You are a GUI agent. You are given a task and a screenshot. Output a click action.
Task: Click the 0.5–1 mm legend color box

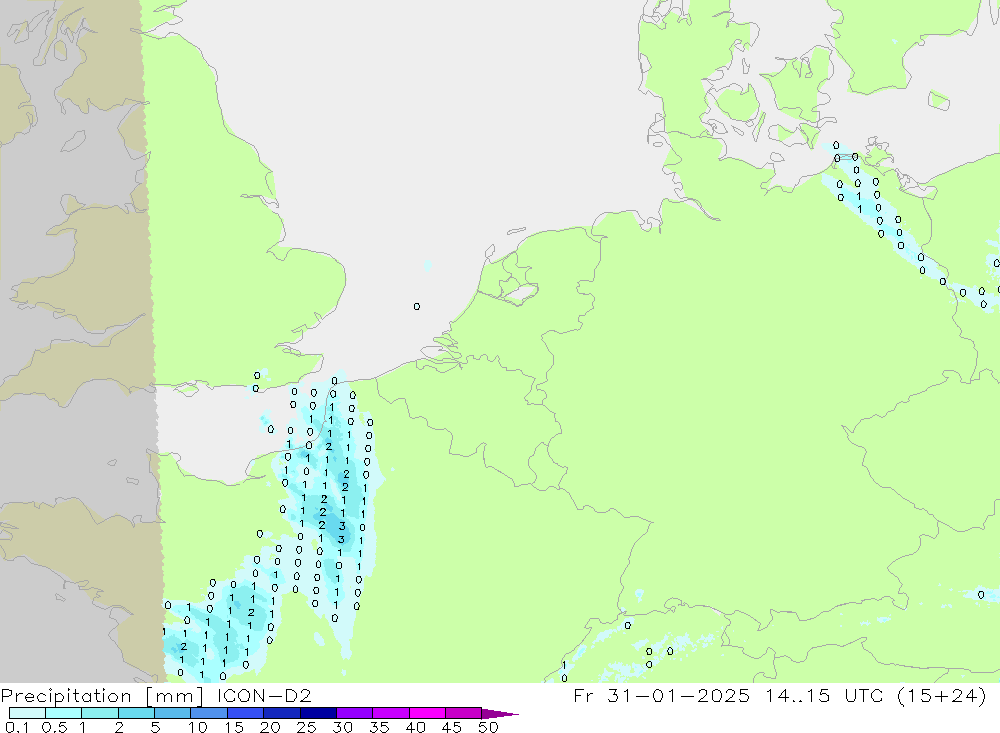click(x=64, y=713)
